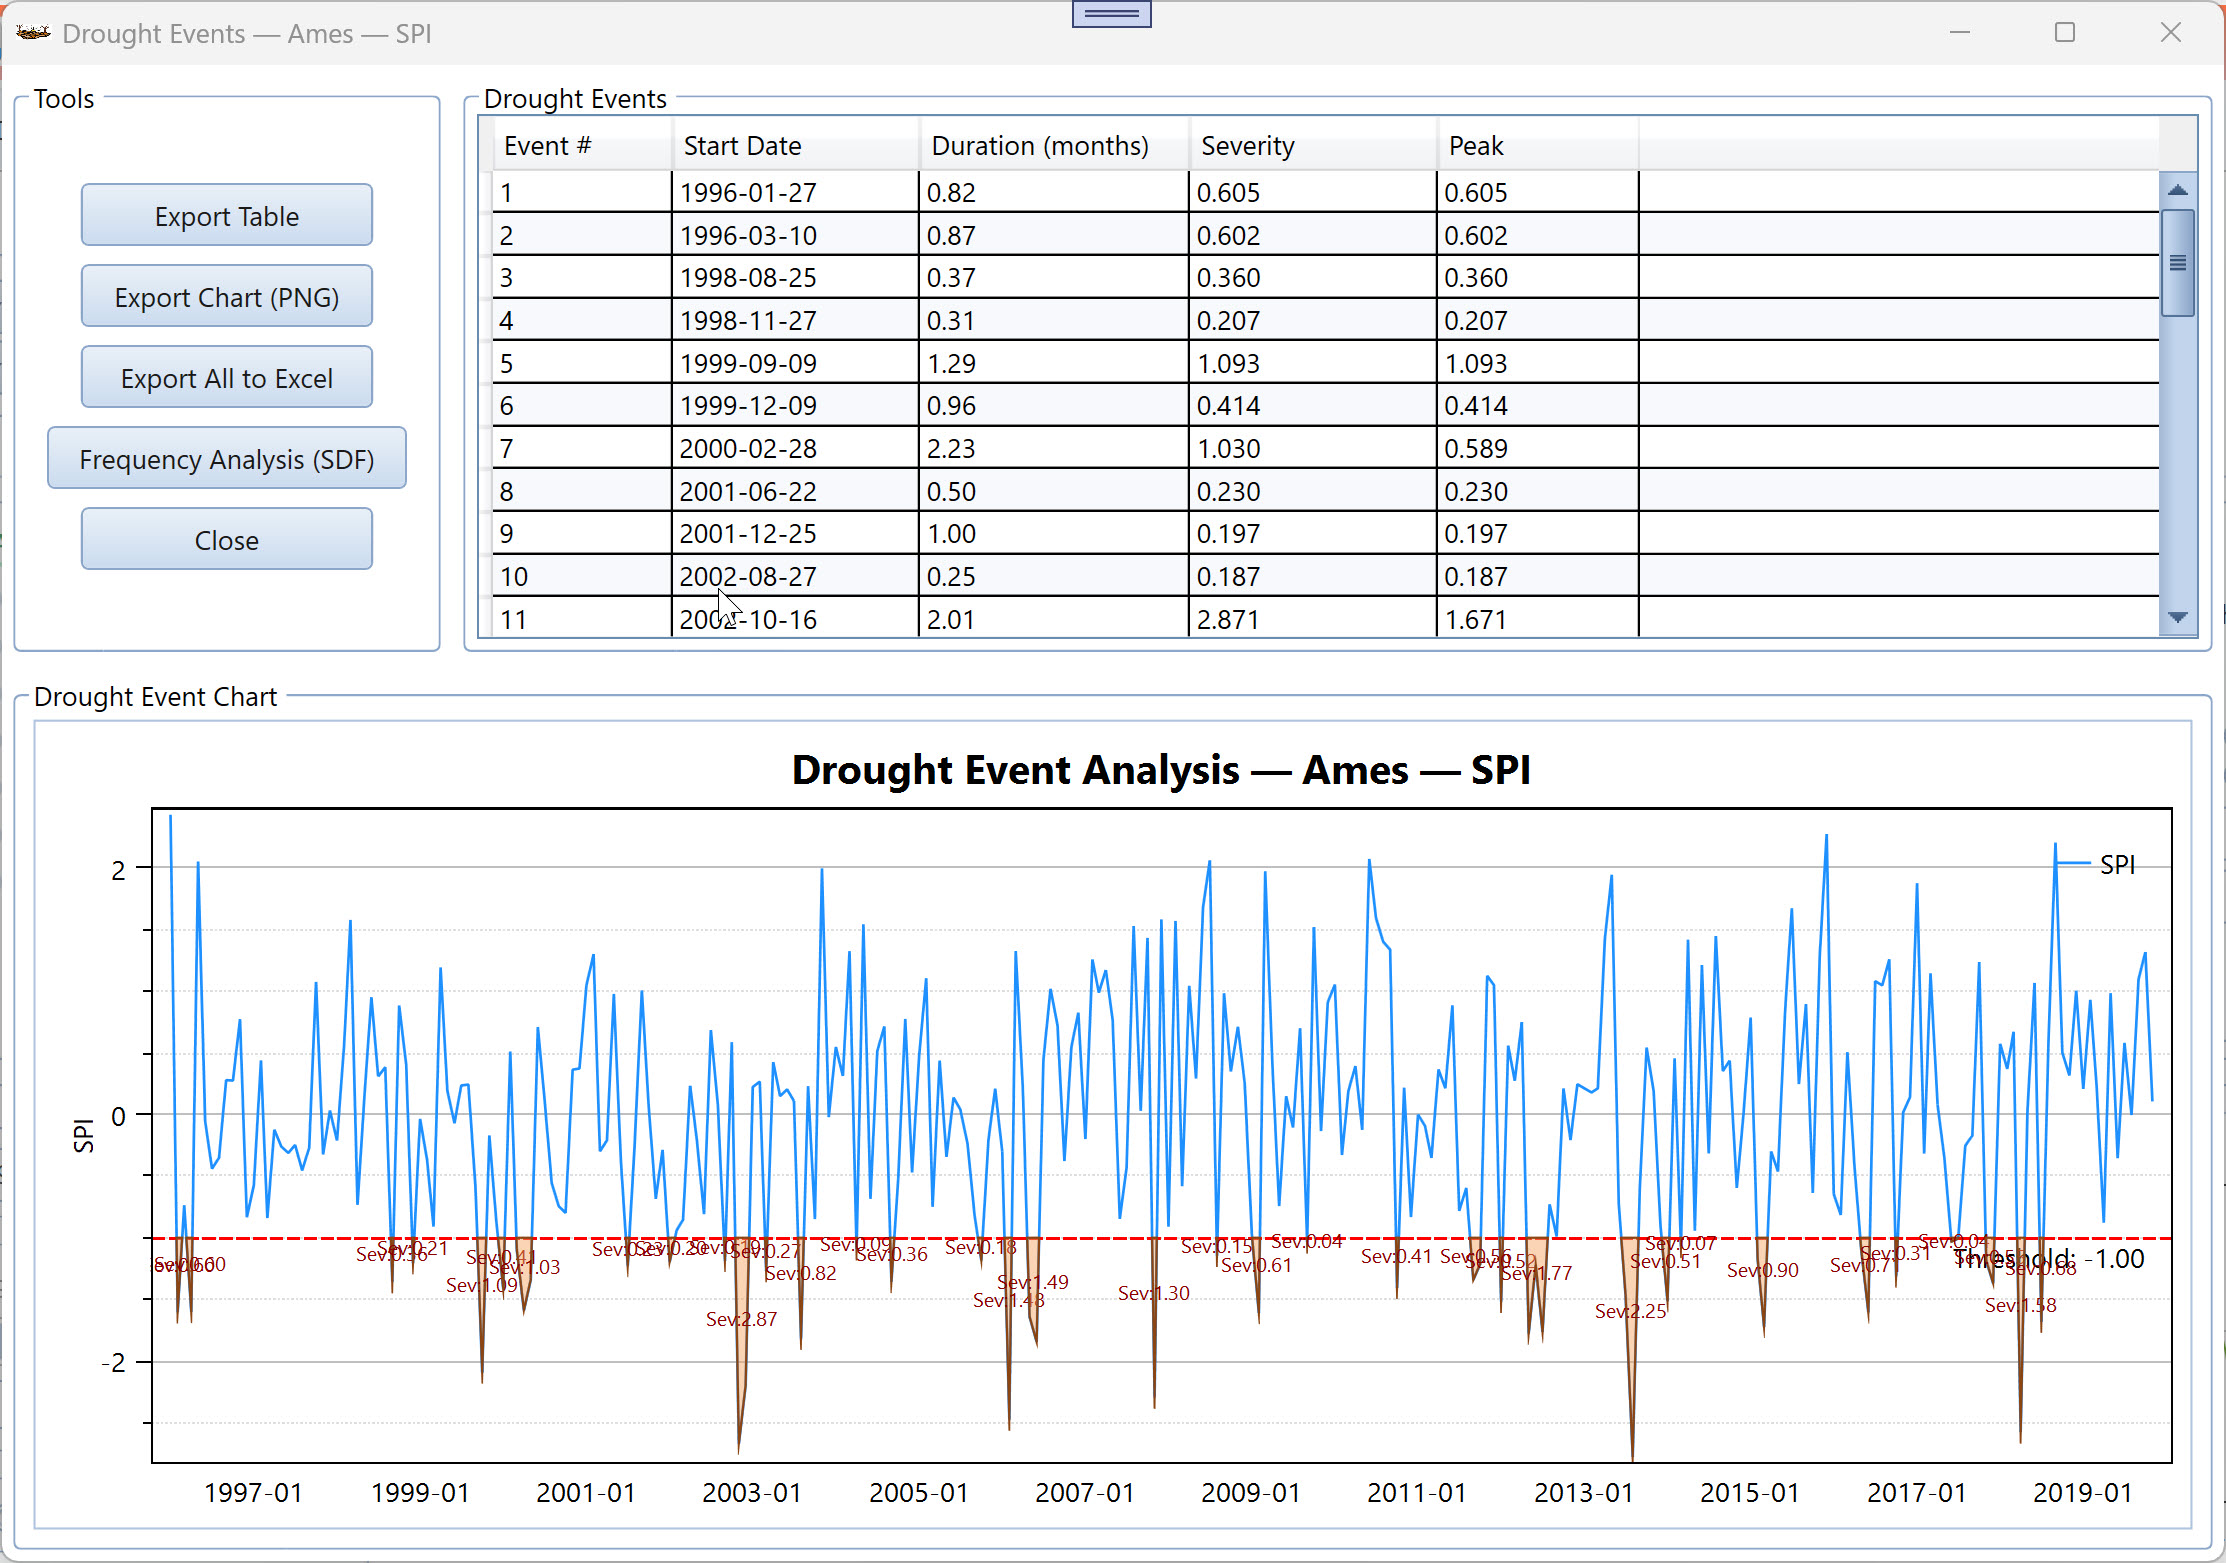Select start date 2001-06-22
This screenshot has width=2226, height=1563.
point(795,491)
